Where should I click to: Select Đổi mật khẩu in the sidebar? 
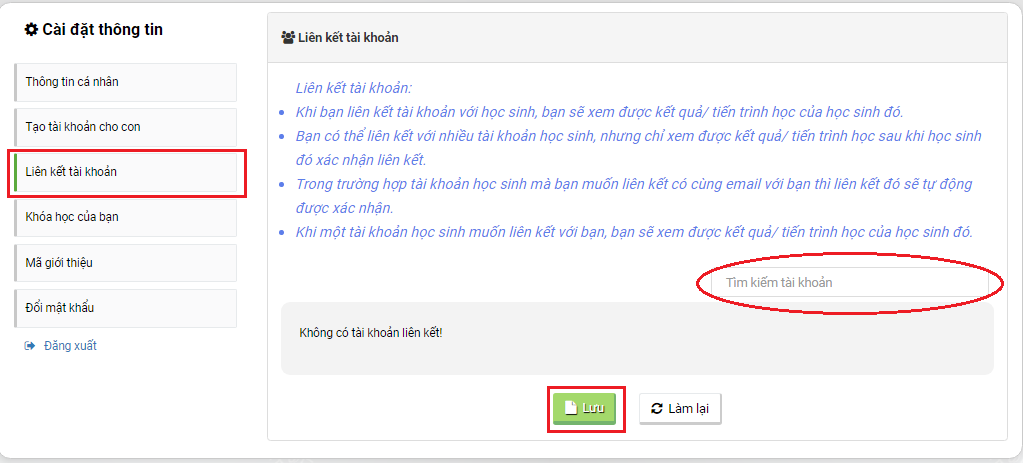point(125,308)
